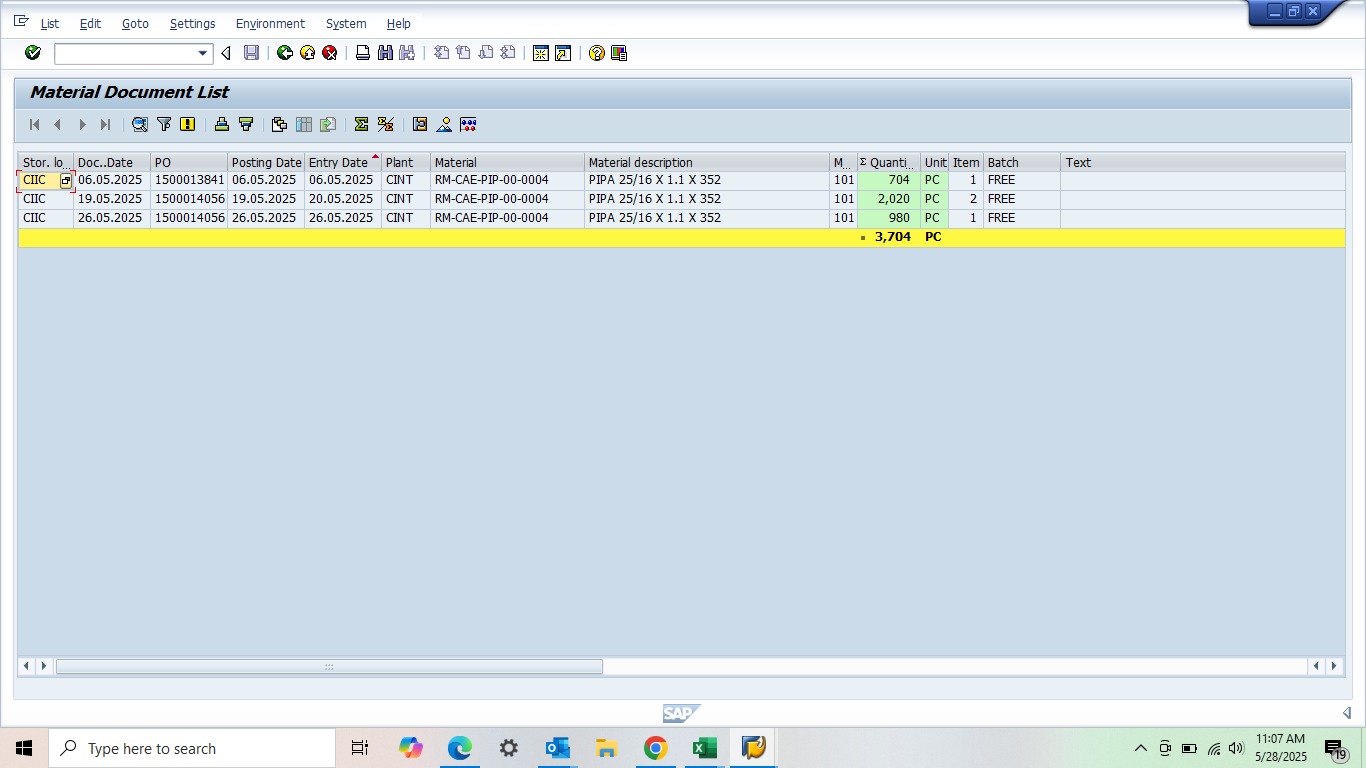1366x768 pixels.
Task: Click the Set Filter funnel icon
Action: [x=164, y=125]
